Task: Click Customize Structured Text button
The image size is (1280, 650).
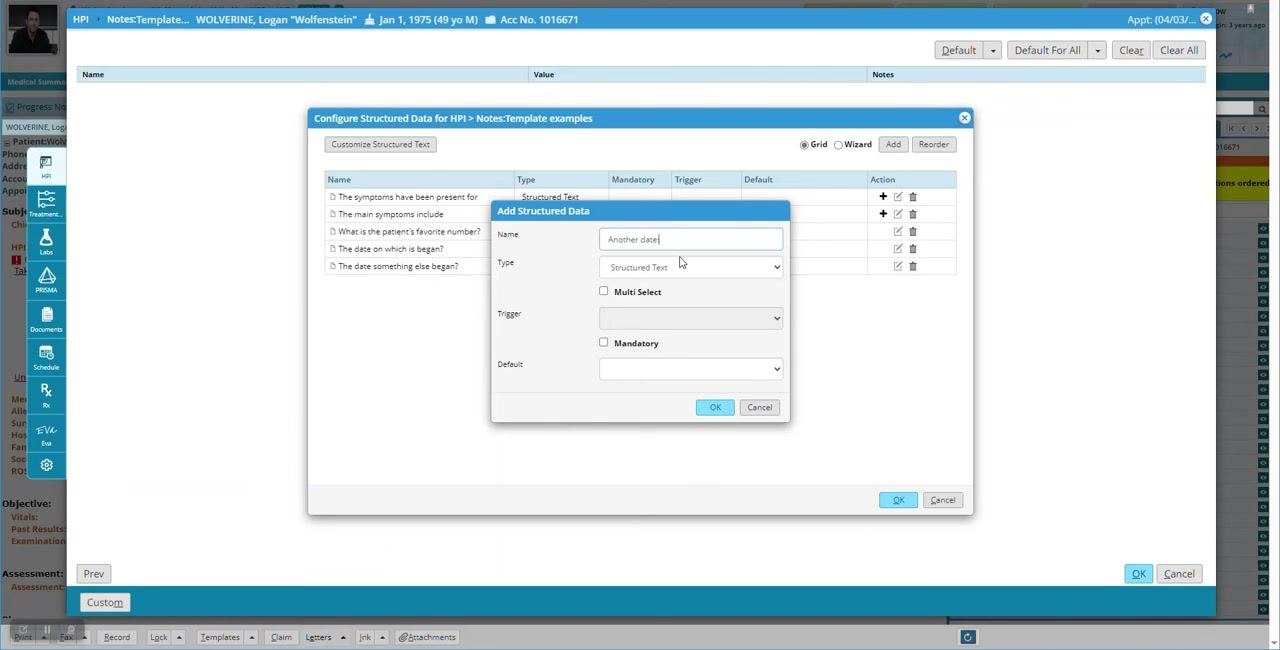Action: pyautogui.click(x=380, y=144)
